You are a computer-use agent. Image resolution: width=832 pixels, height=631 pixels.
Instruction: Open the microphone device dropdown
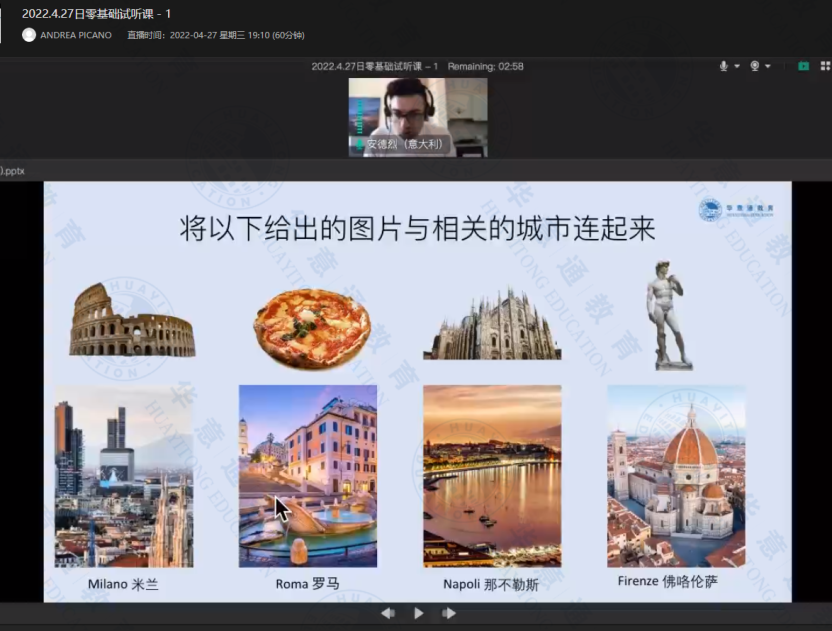point(737,66)
